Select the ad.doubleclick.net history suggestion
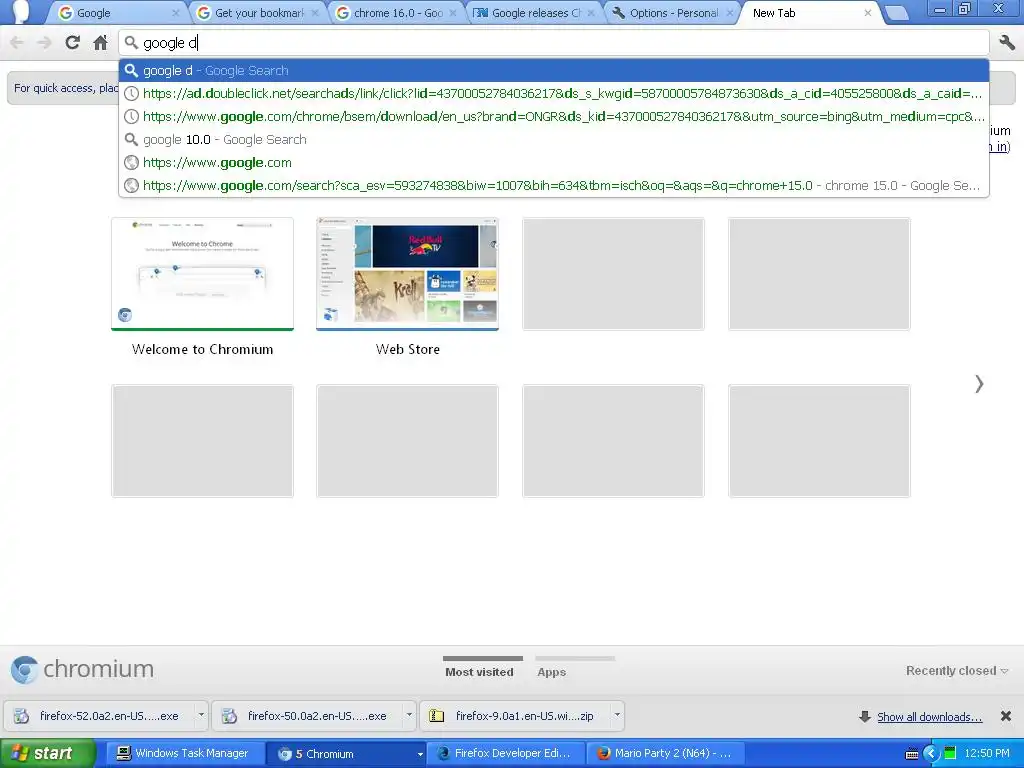Screen dimensions: 1024x768 point(554,93)
